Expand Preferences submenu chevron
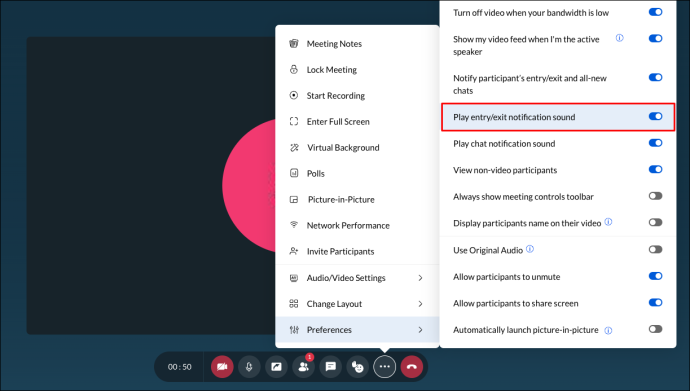This screenshot has width=690, height=391. [x=420, y=329]
